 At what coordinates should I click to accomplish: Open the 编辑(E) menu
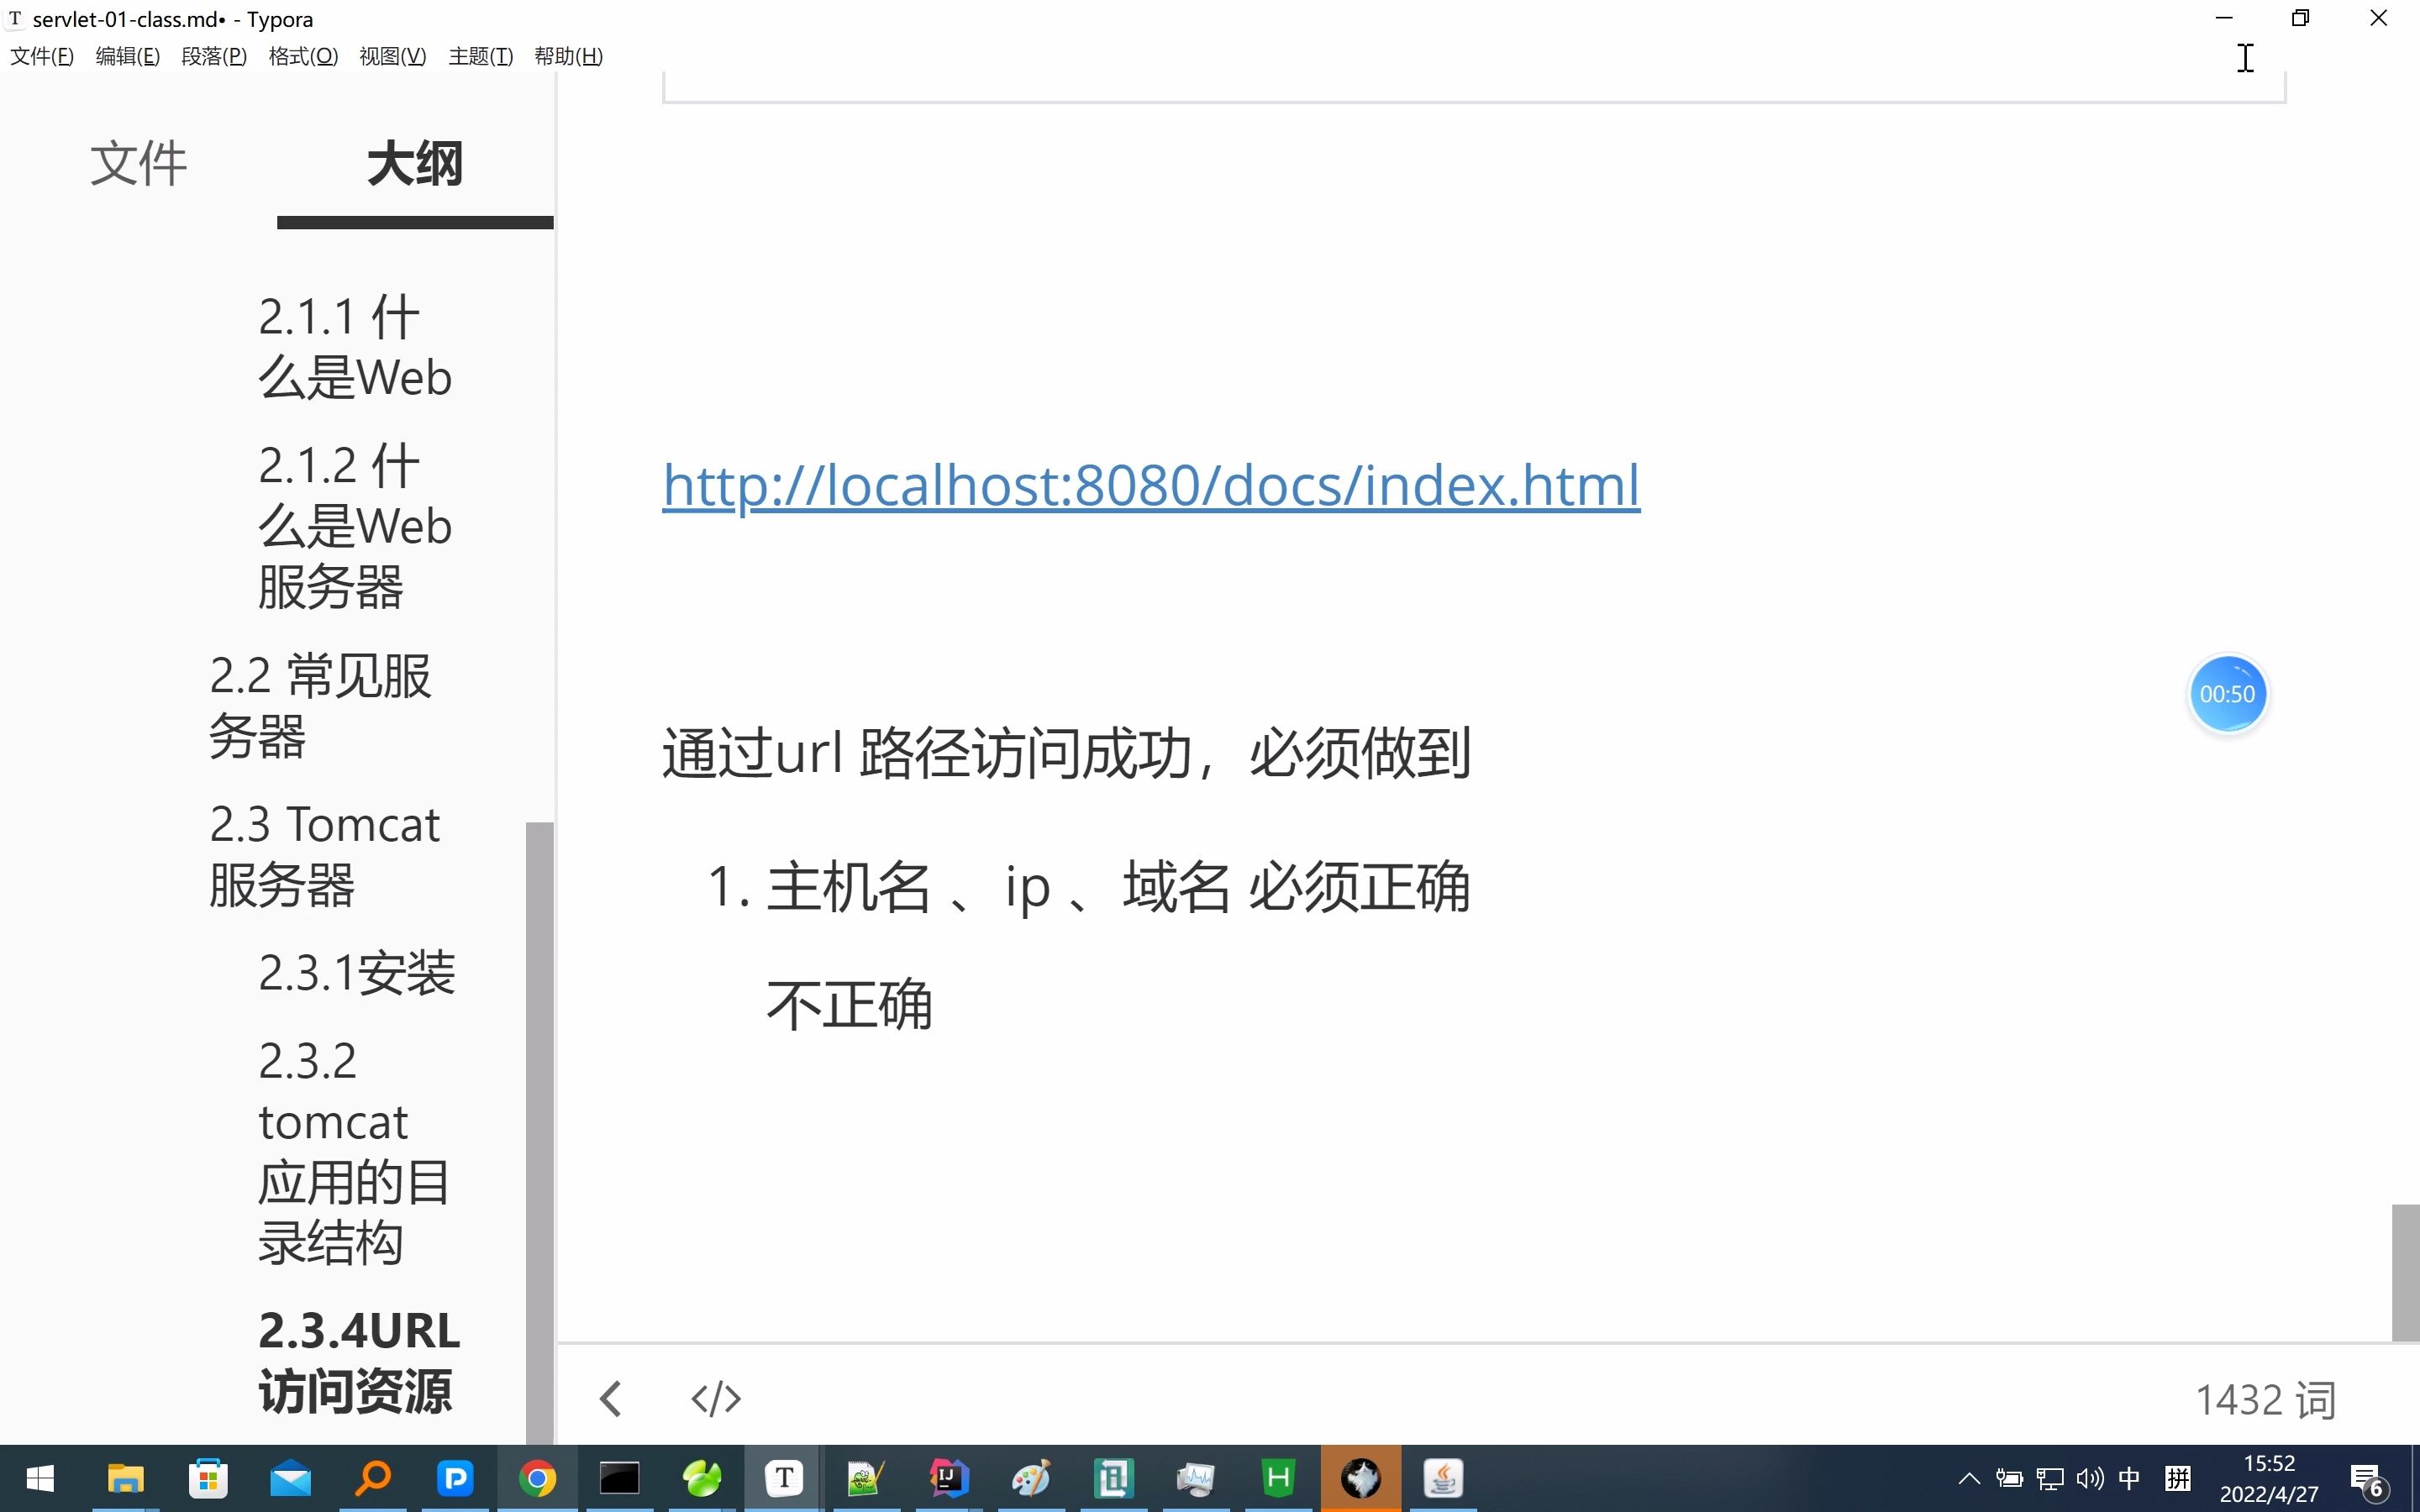(x=128, y=56)
